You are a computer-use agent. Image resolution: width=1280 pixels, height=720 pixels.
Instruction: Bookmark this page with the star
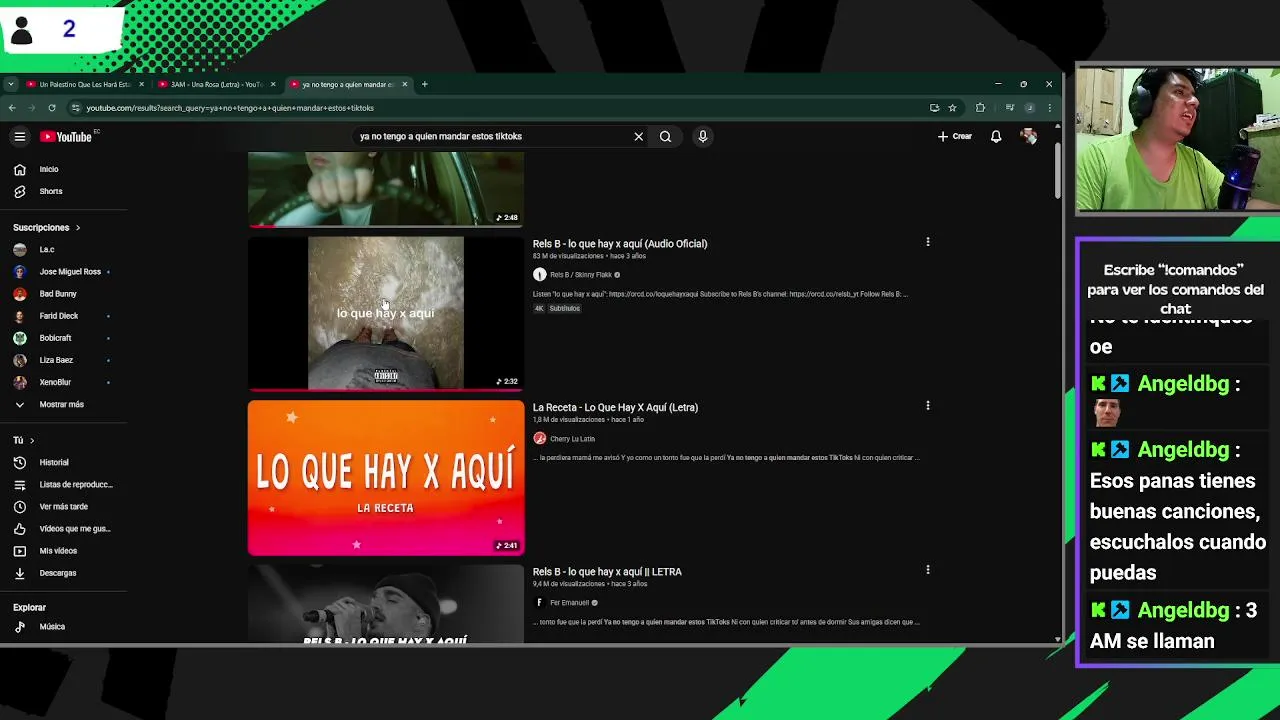click(x=952, y=108)
